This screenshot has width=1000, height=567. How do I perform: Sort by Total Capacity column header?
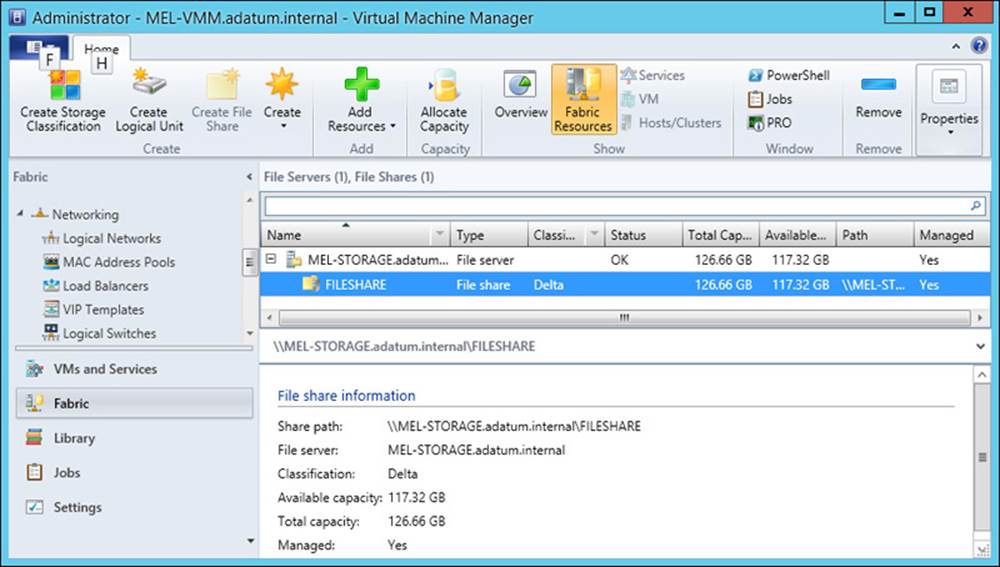pos(721,235)
